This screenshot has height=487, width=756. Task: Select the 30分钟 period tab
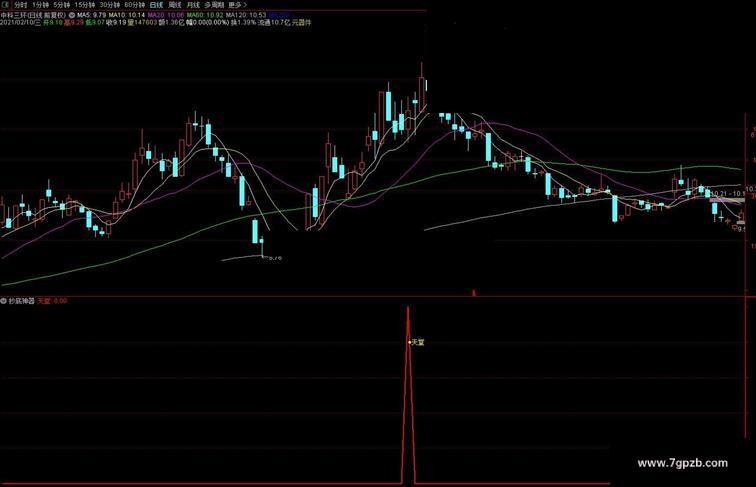coord(110,5)
